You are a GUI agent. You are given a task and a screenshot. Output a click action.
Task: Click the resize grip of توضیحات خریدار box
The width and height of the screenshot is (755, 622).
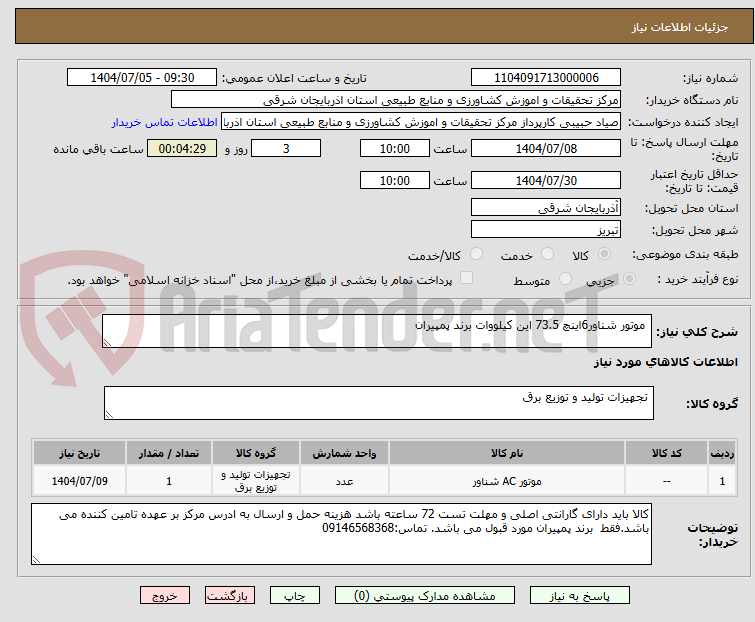tap(37, 559)
